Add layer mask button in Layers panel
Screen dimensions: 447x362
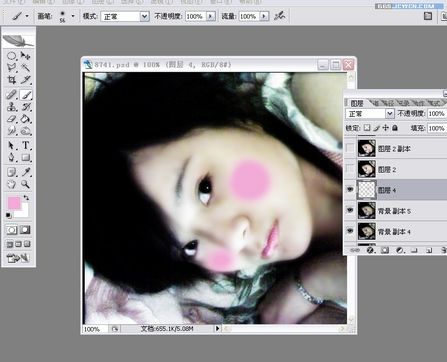(x=385, y=250)
